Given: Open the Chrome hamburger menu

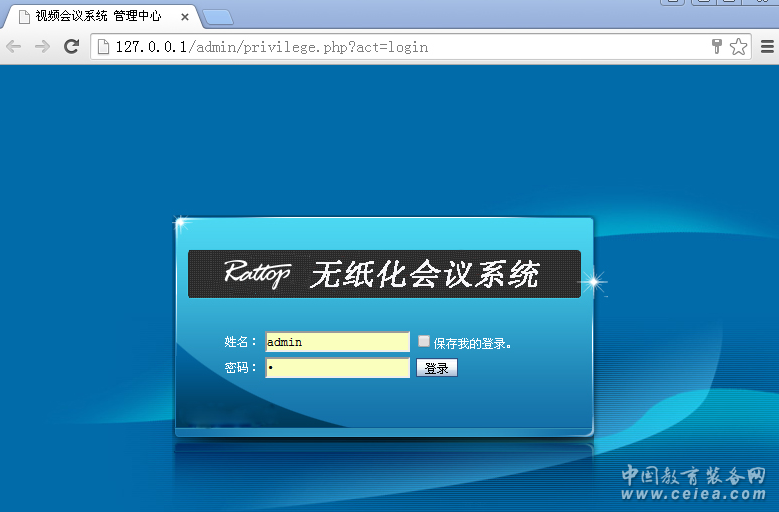Looking at the screenshot, I should pos(767,46).
